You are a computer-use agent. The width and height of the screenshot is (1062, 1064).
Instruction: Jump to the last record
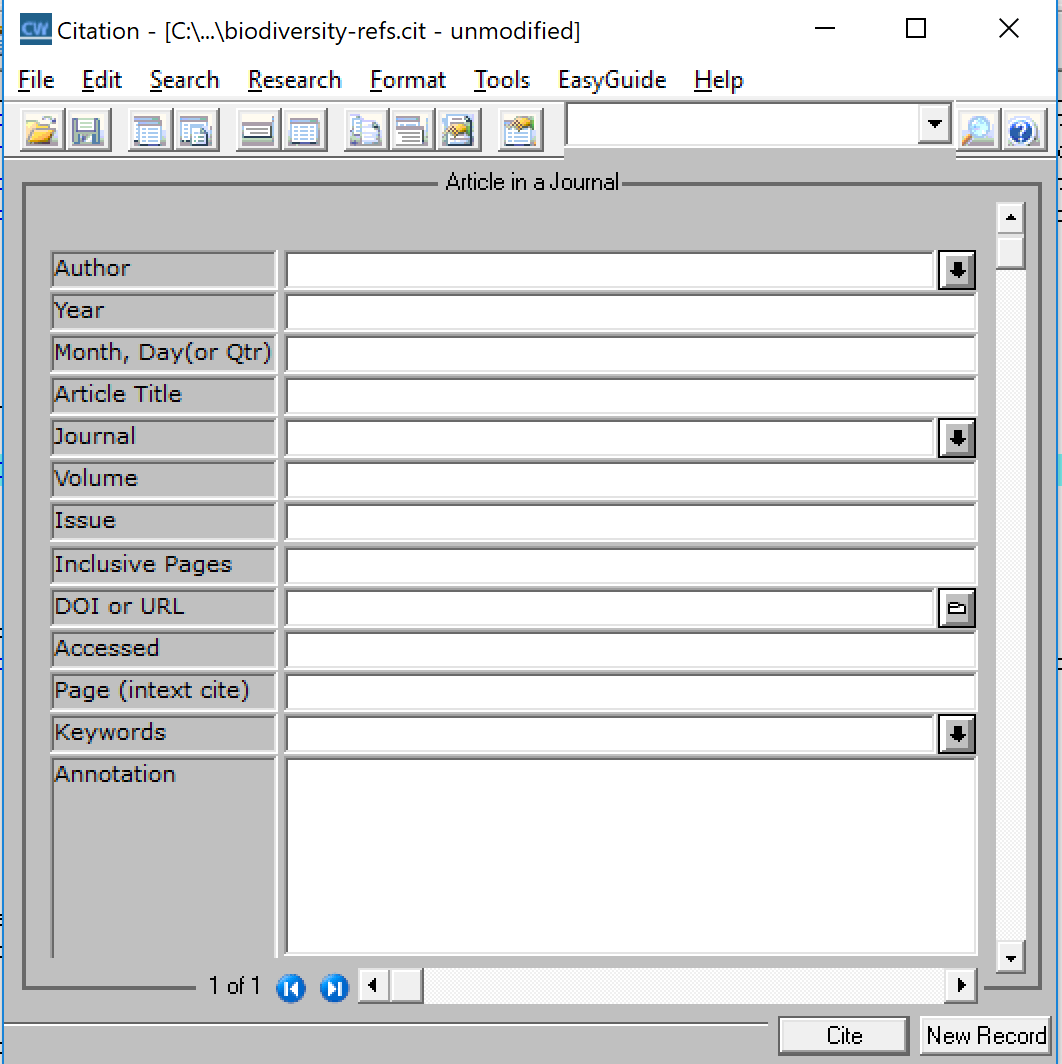[x=334, y=988]
